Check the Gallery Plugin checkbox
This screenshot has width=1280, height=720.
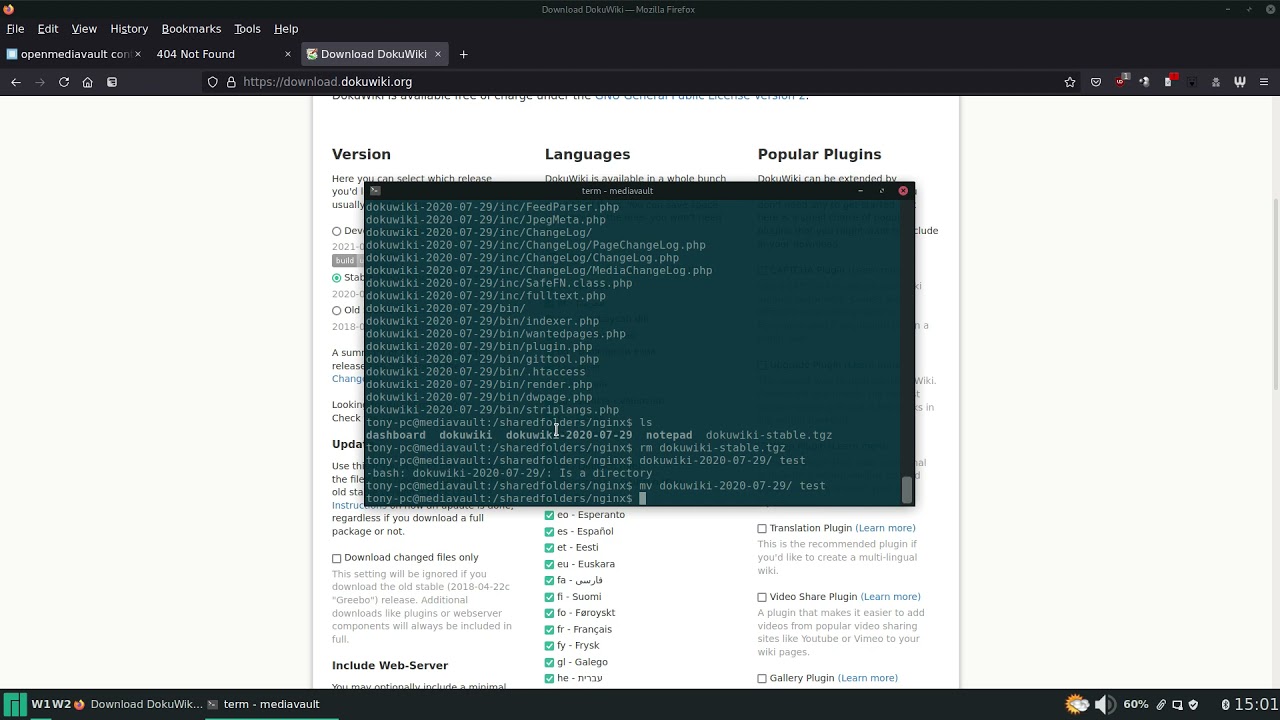coord(762,678)
